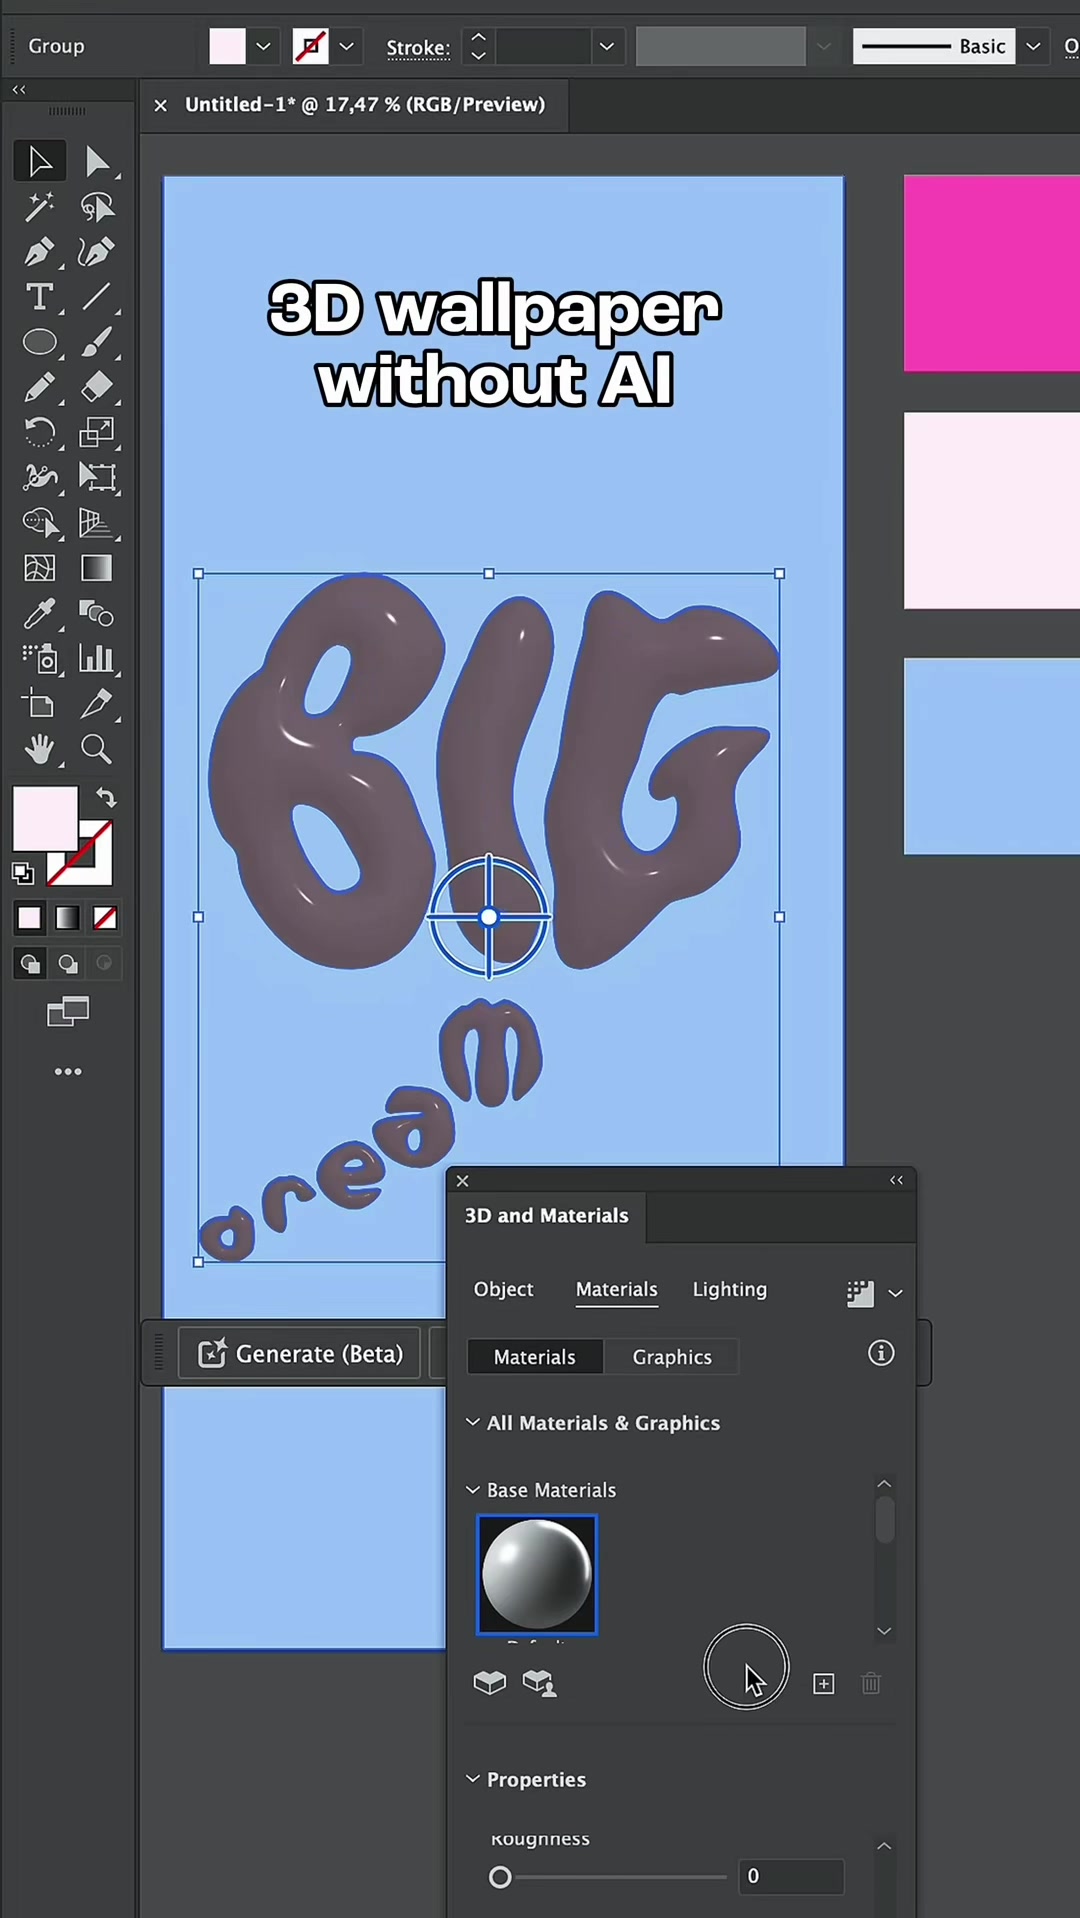Select the Mesh tool
This screenshot has height=1918, width=1080.
click(x=40, y=568)
